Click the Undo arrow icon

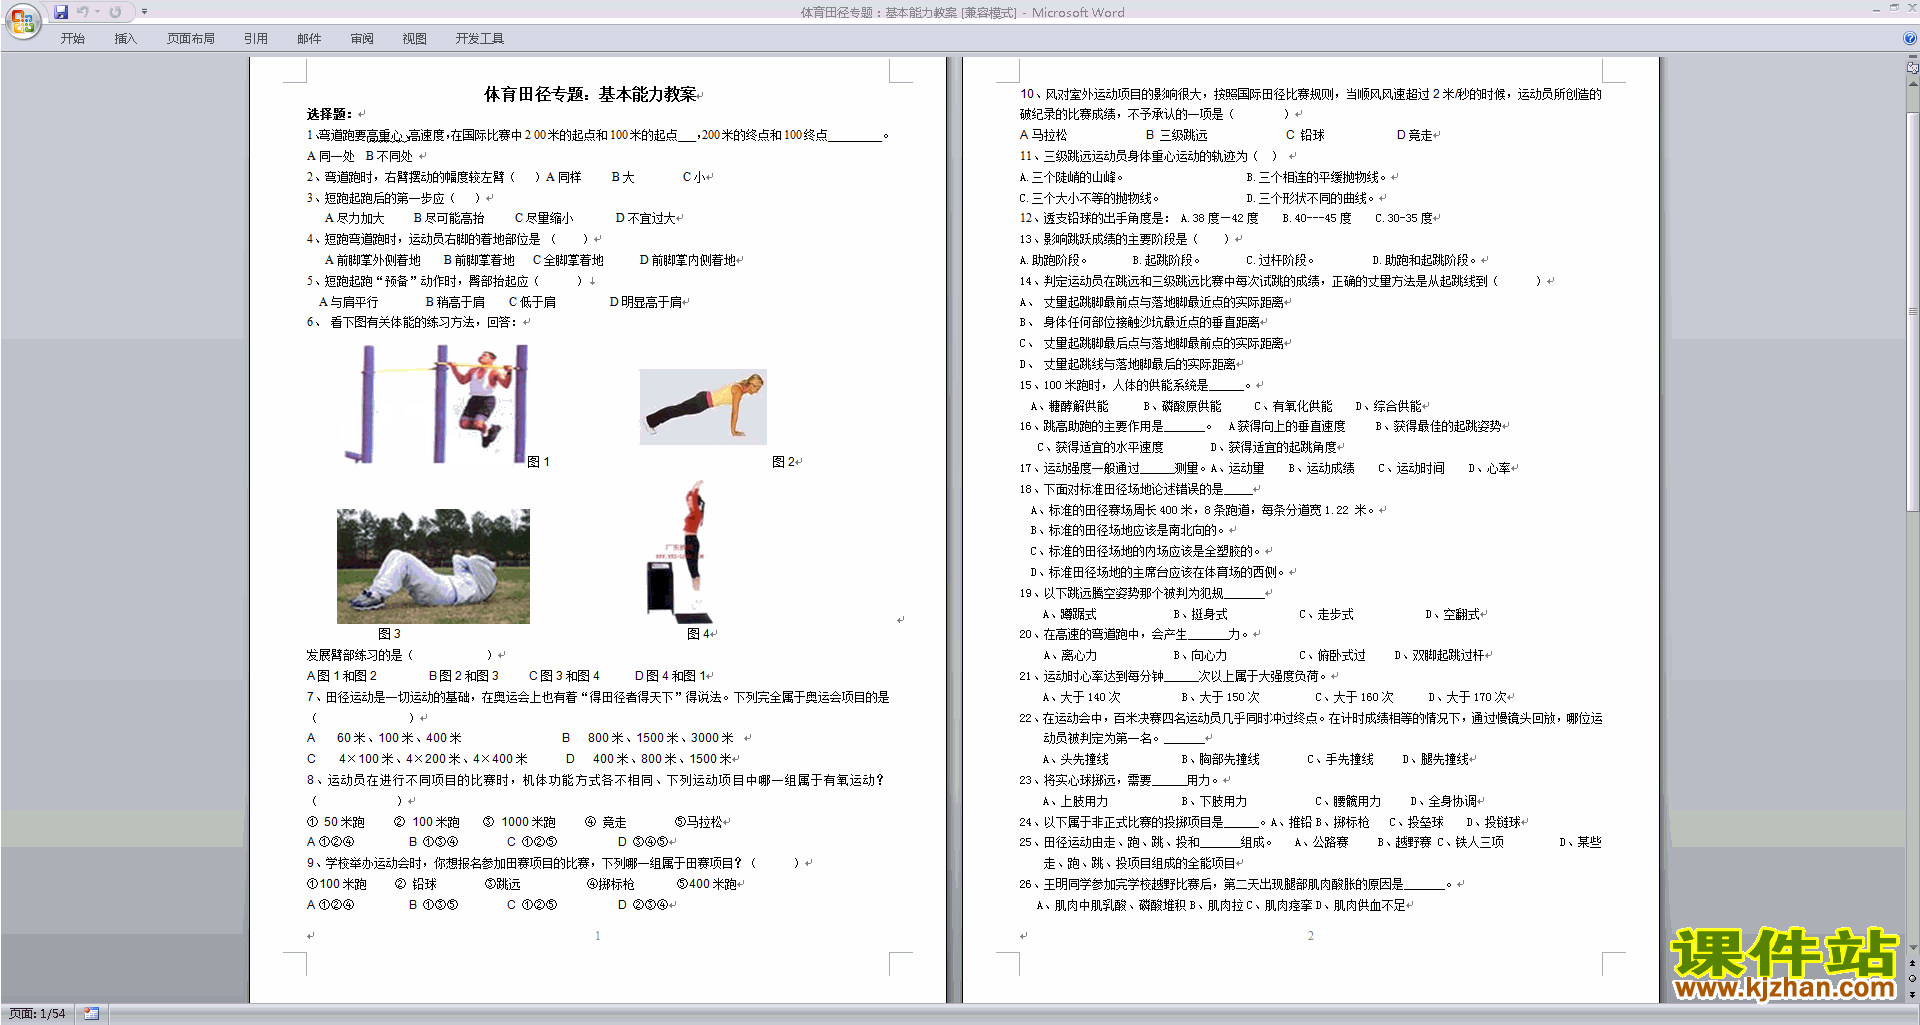[83, 12]
